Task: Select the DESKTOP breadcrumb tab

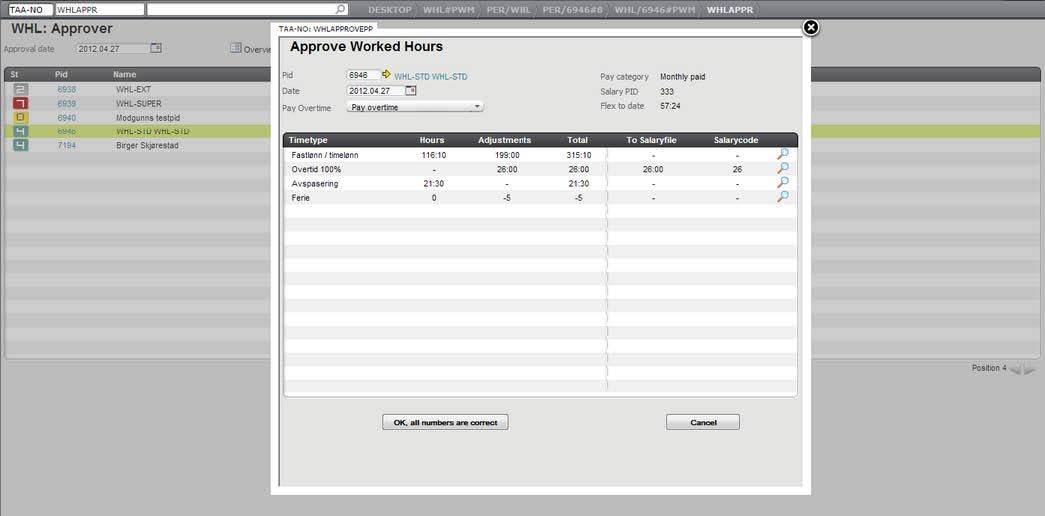Action: [x=389, y=9]
